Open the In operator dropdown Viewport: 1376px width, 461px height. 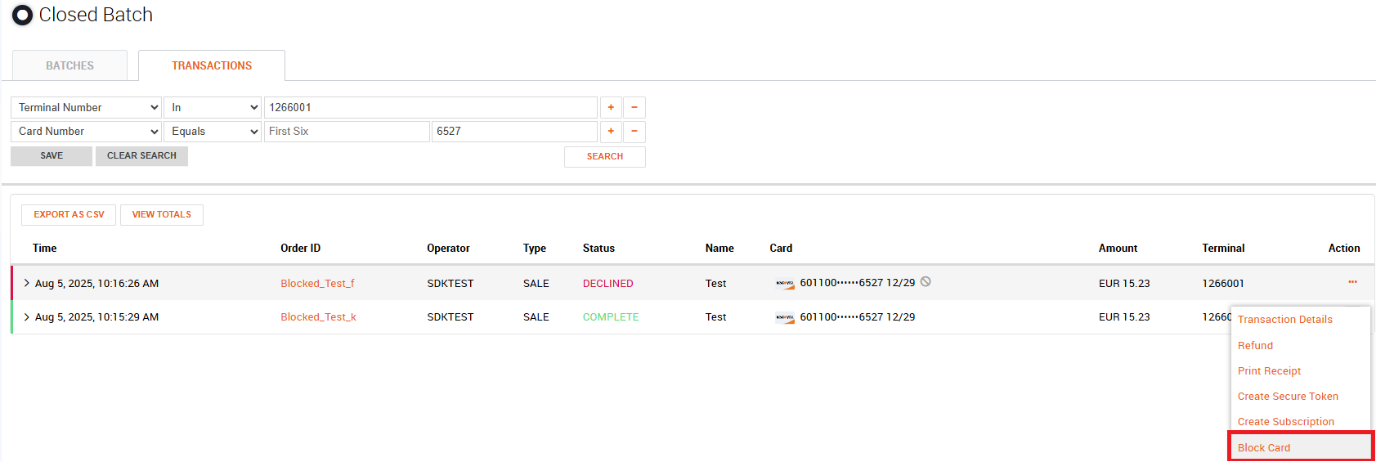pos(212,107)
